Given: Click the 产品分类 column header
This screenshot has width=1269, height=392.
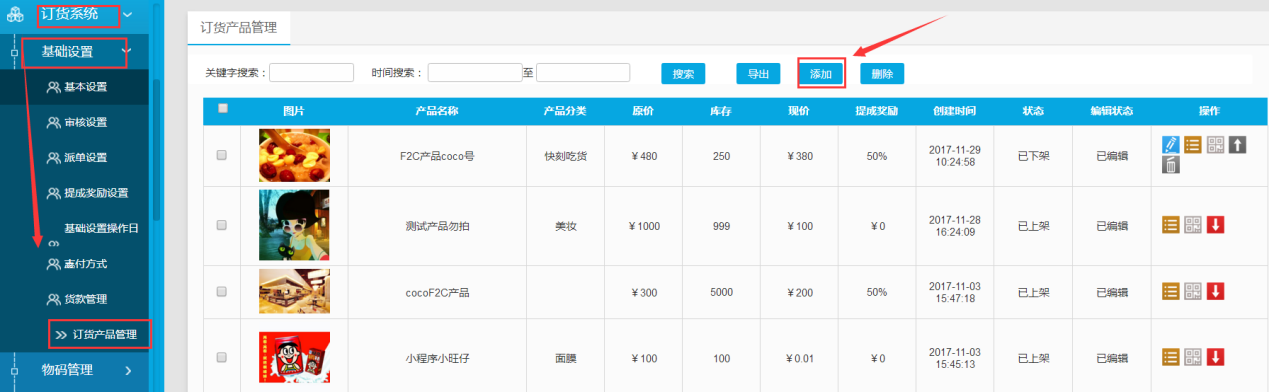Looking at the screenshot, I should 565,110.
